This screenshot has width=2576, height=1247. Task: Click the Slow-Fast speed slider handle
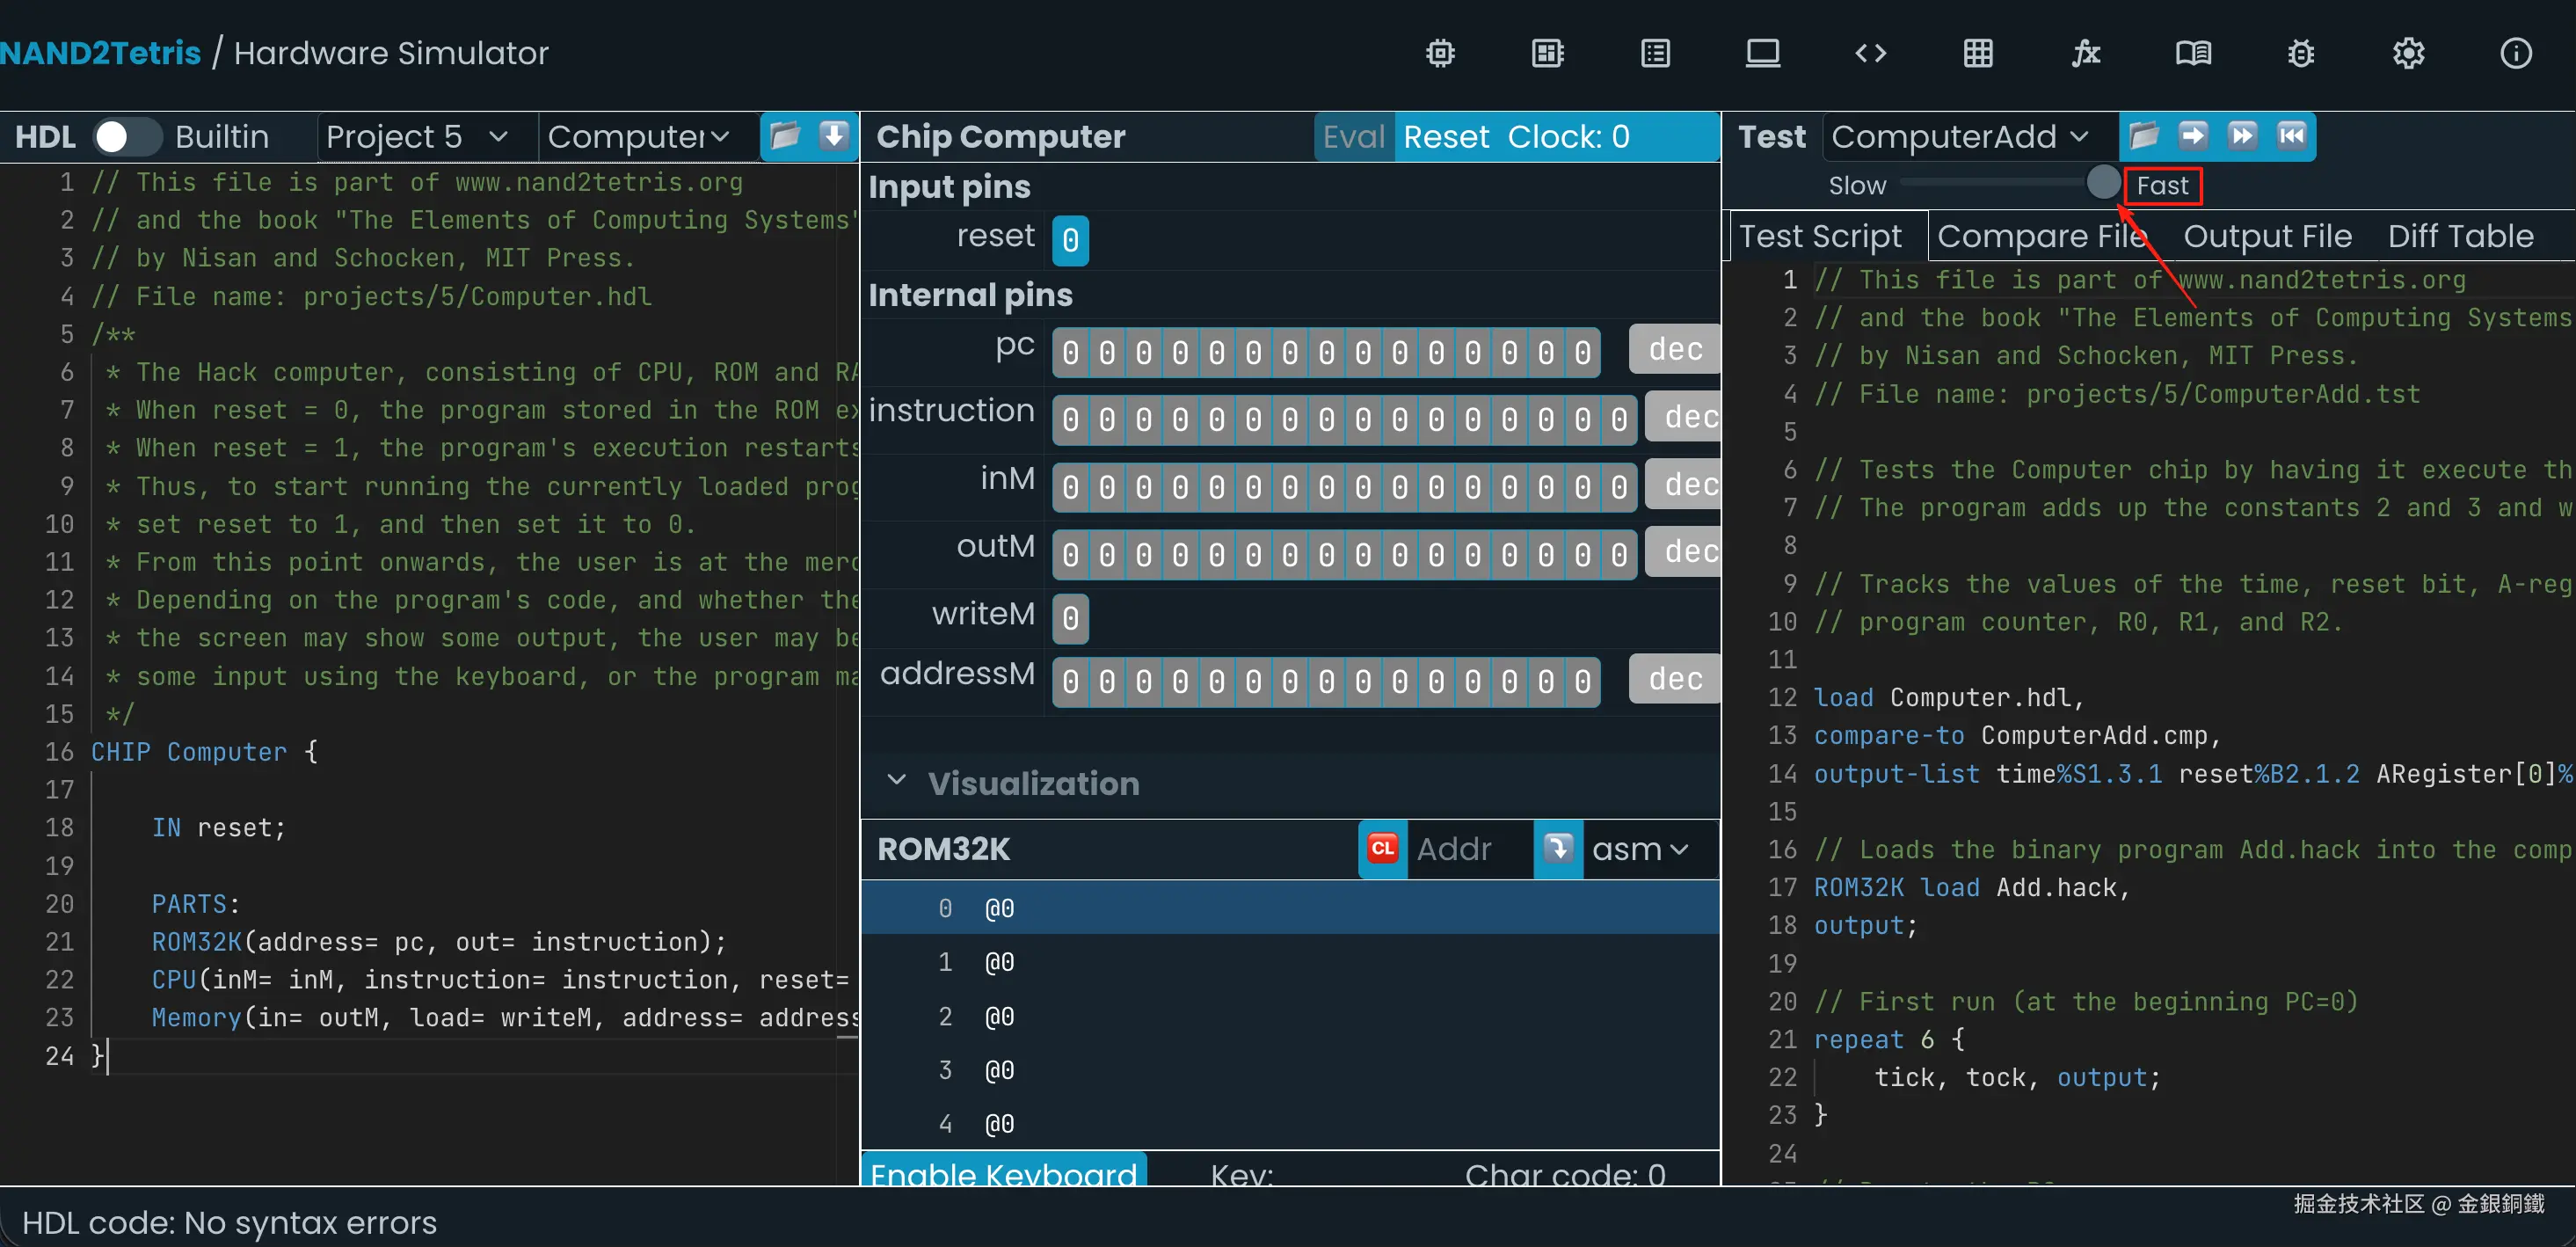click(x=2103, y=183)
